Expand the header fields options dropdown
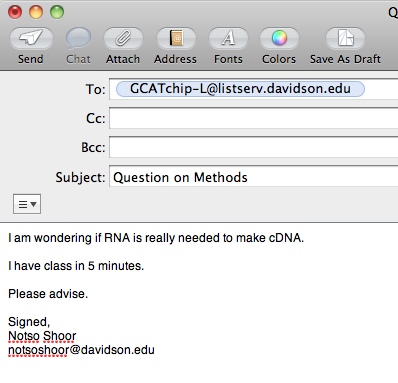The image size is (398, 383). pos(27,204)
